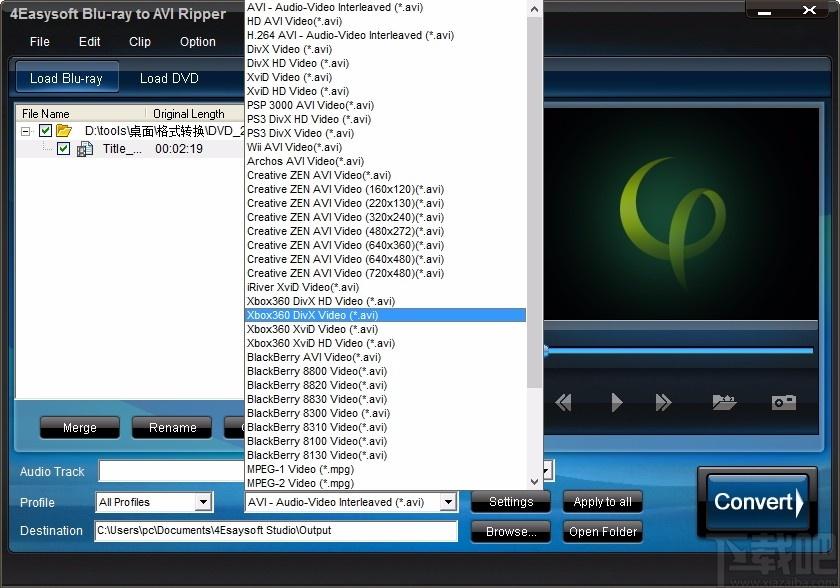The width and height of the screenshot is (840, 588).
Task: Open the Option menu
Action: point(198,42)
